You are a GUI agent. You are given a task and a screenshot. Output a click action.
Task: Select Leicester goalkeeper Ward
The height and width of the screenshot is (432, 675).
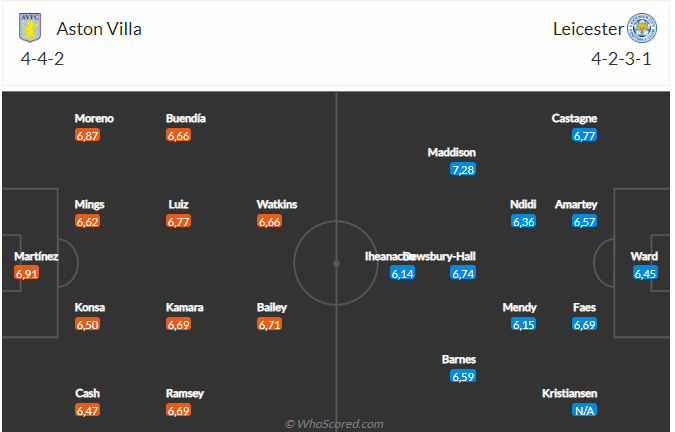(645, 255)
